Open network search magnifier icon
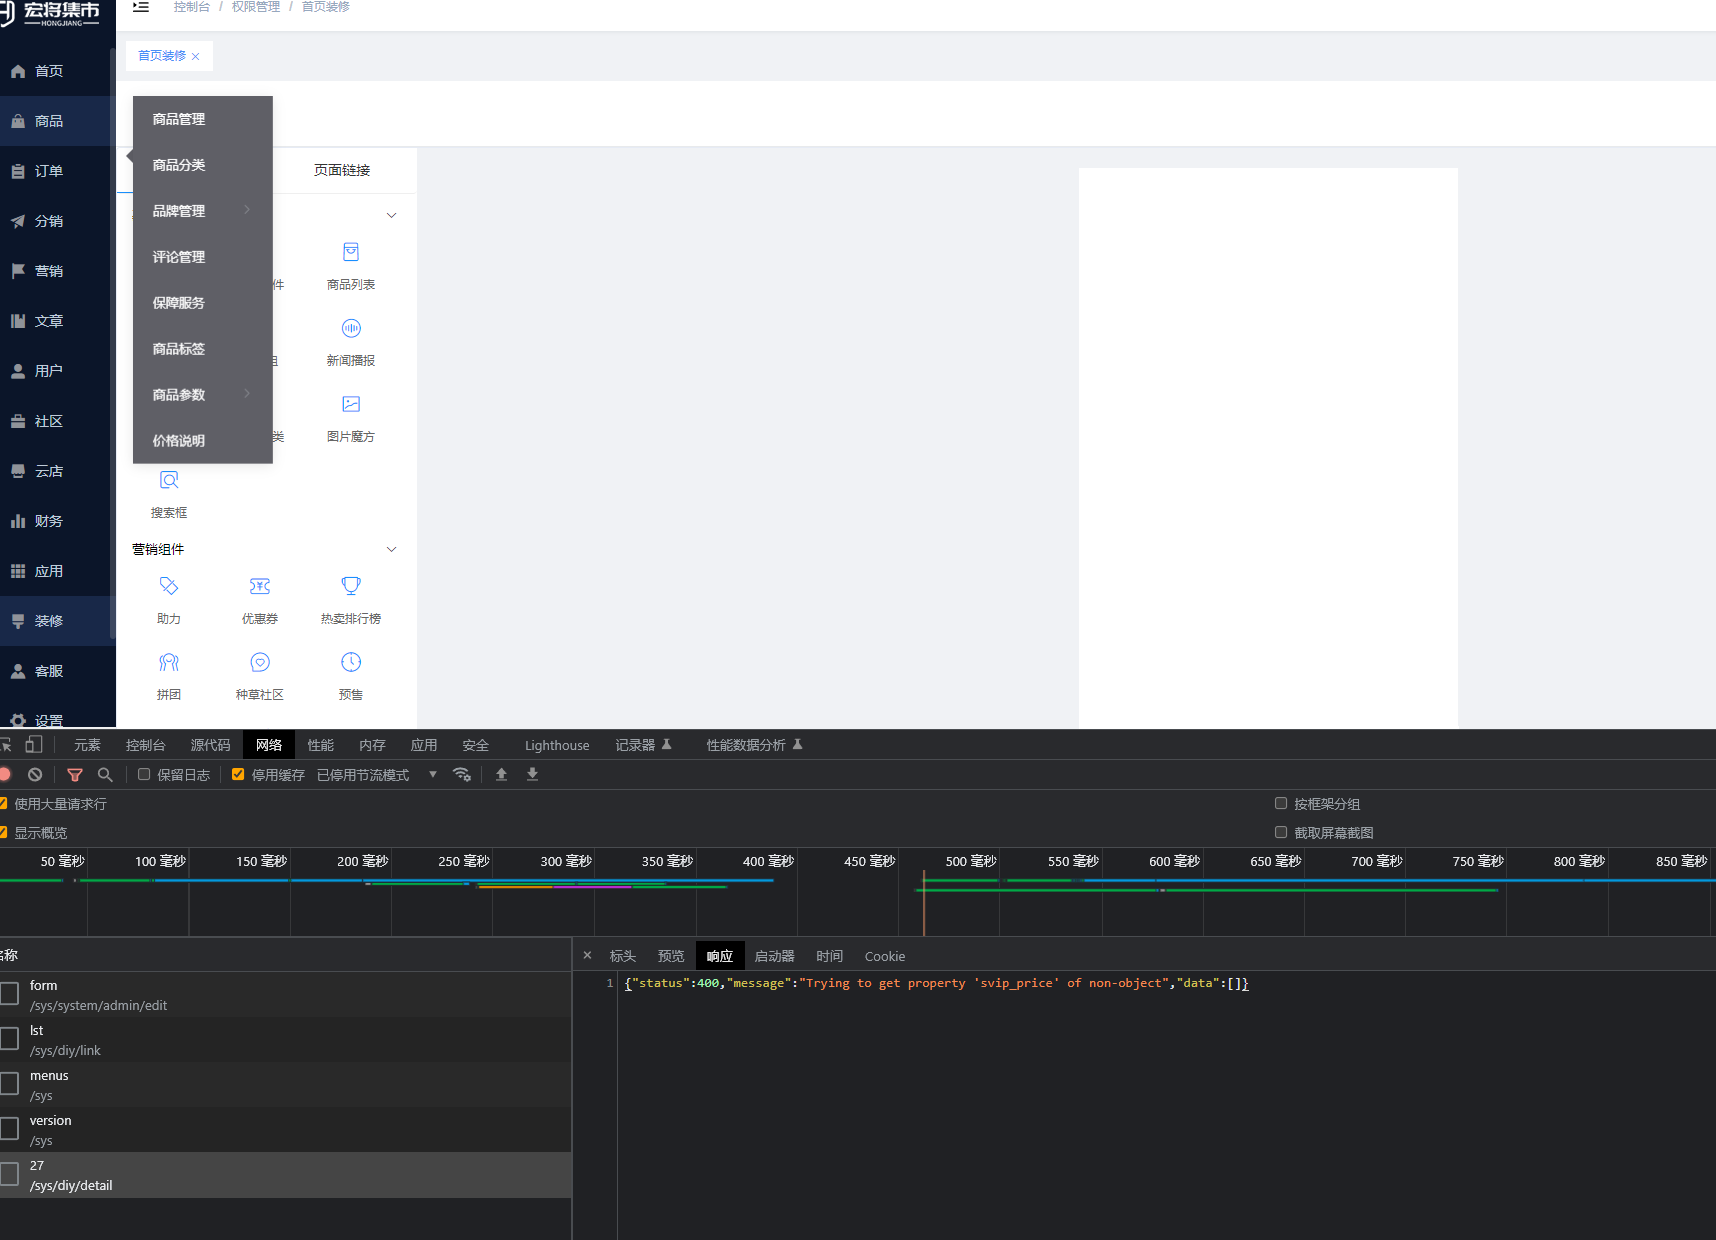 click(x=105, y=774)
